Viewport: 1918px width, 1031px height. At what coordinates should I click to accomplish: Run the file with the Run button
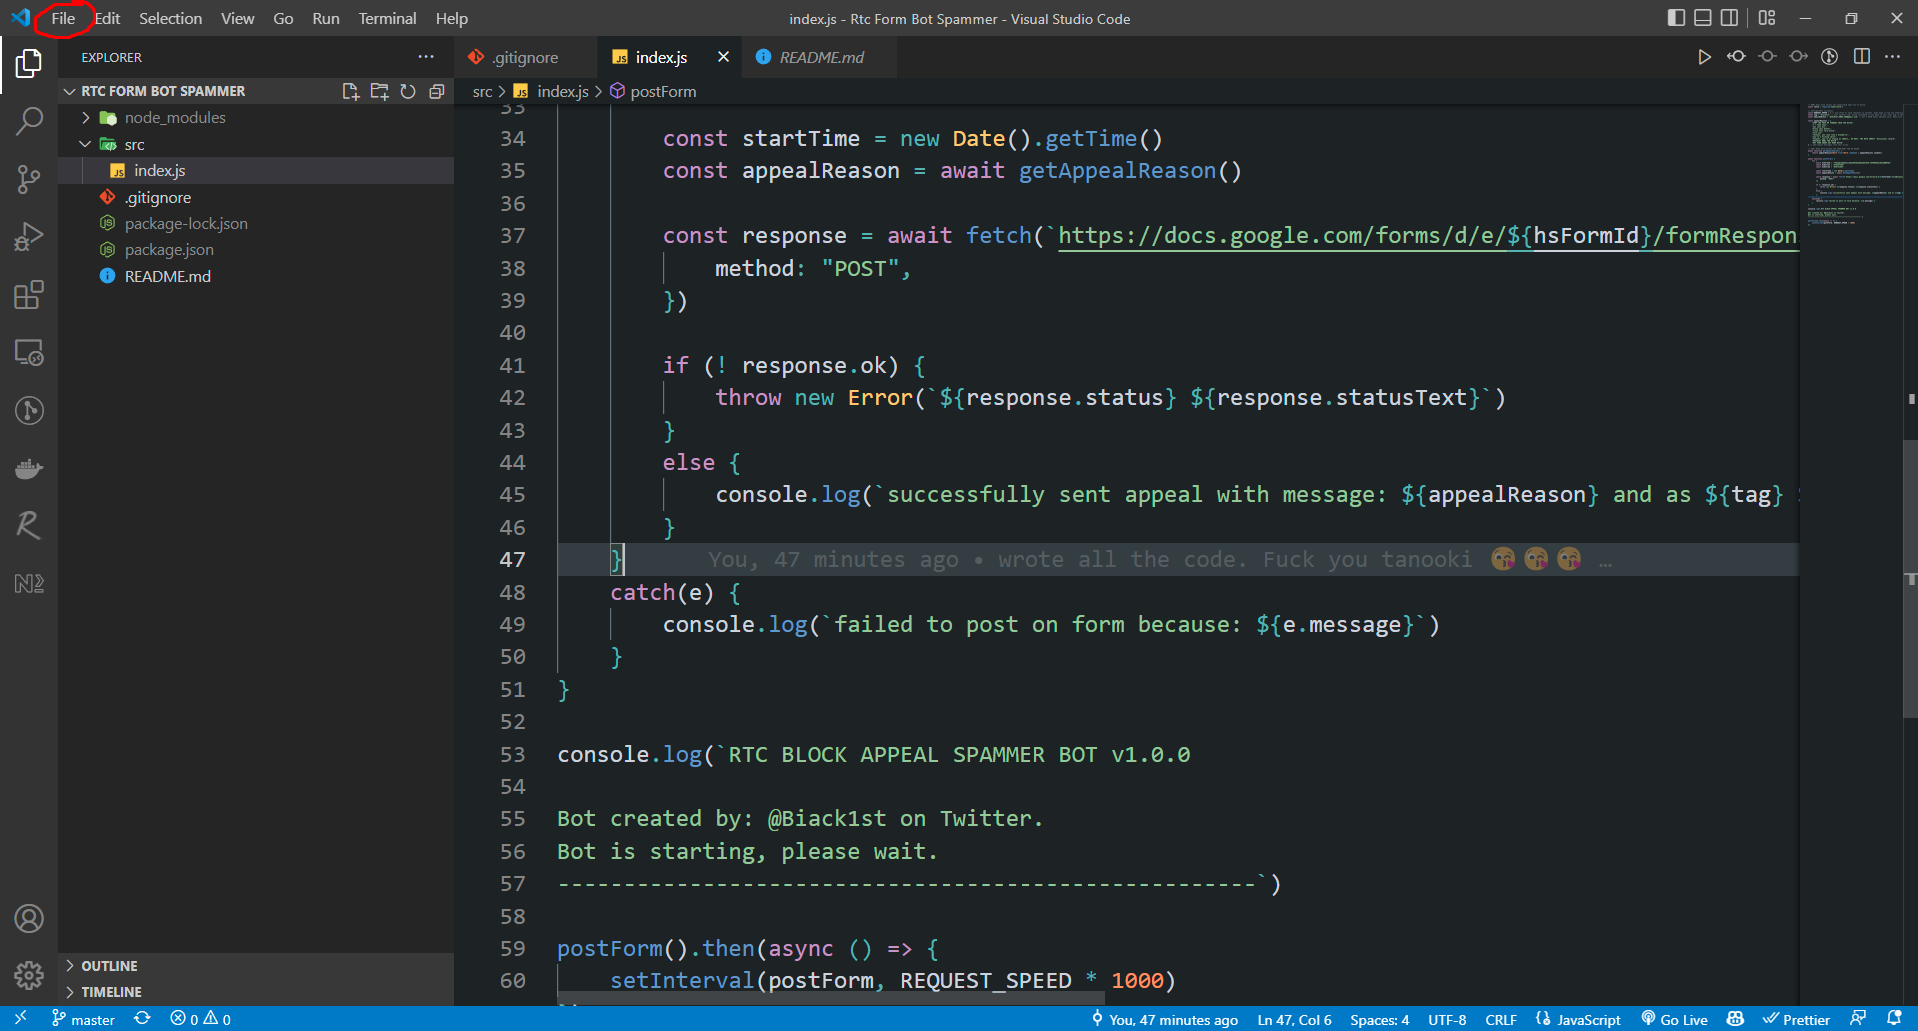point(1705,57)
